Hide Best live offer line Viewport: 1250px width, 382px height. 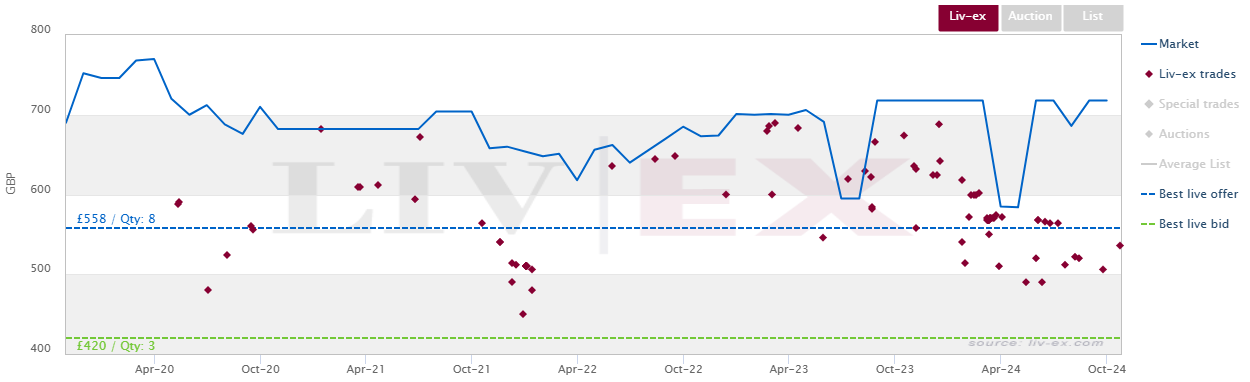pyautogui.click(x=1190, y=194)
